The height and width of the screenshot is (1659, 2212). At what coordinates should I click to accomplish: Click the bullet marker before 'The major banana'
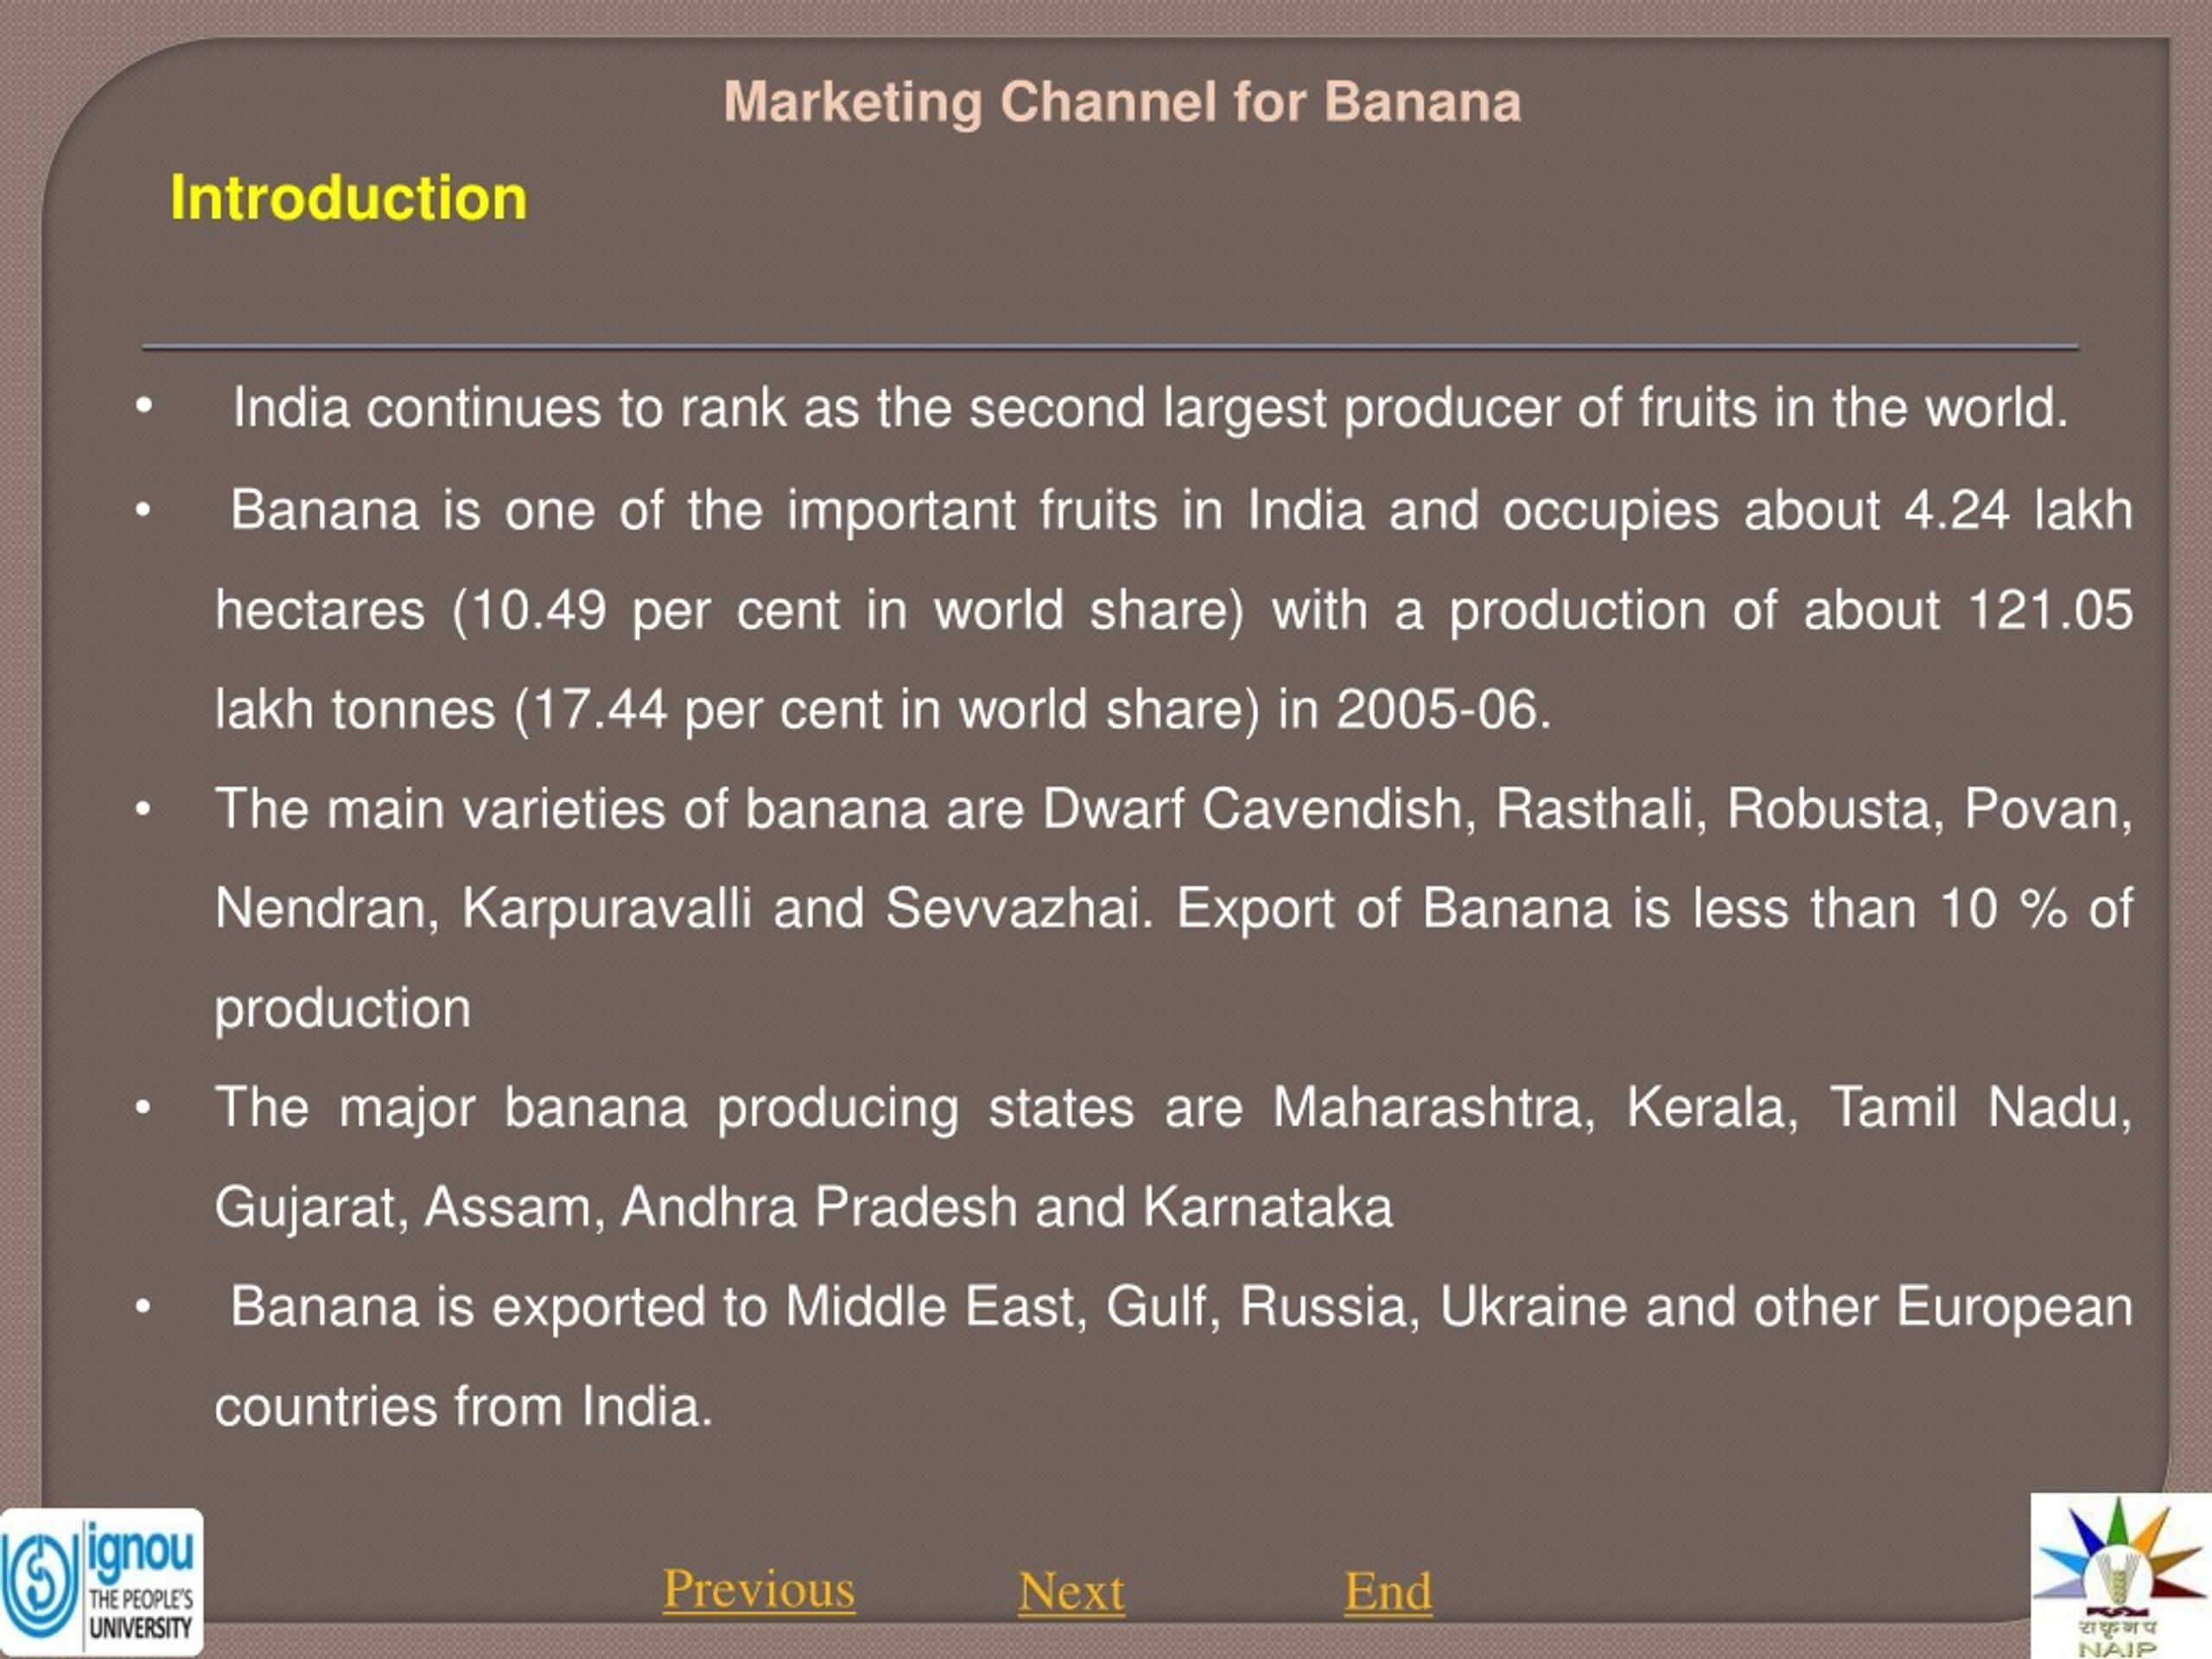[x=144, y=1107]
